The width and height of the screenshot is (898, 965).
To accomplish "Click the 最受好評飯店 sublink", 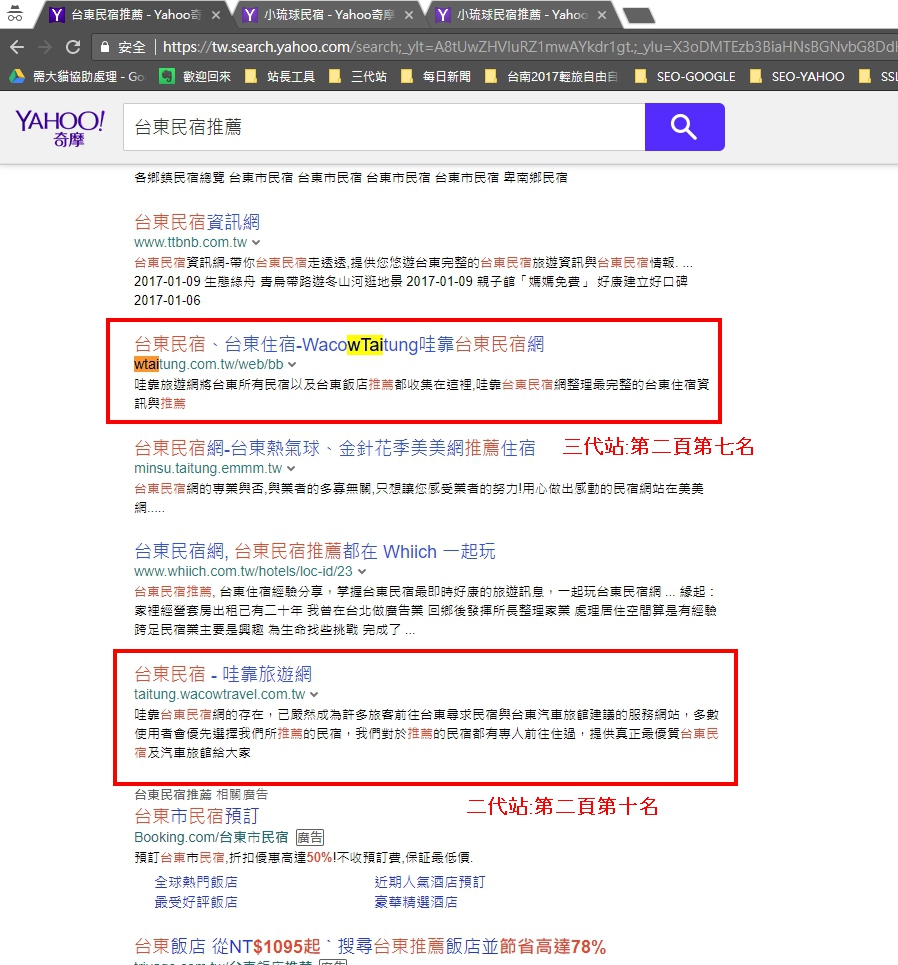I will 196,902.
